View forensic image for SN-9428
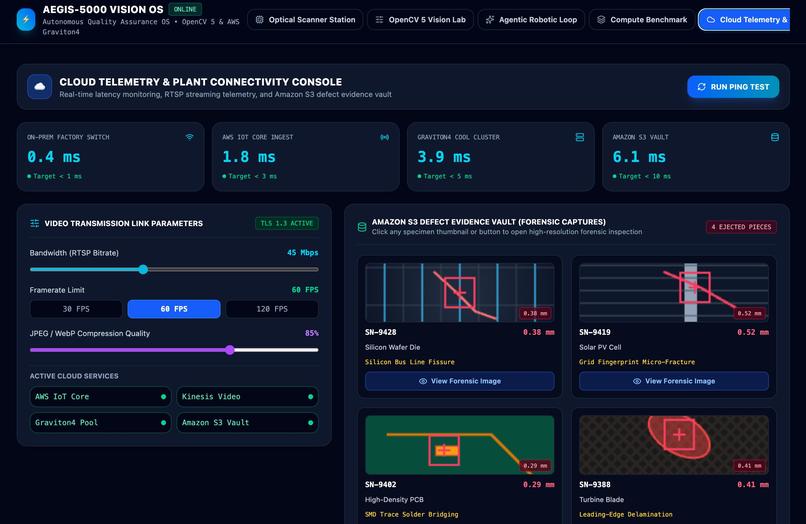The width and height of the screenshot is (806, 524). [460, 381]
